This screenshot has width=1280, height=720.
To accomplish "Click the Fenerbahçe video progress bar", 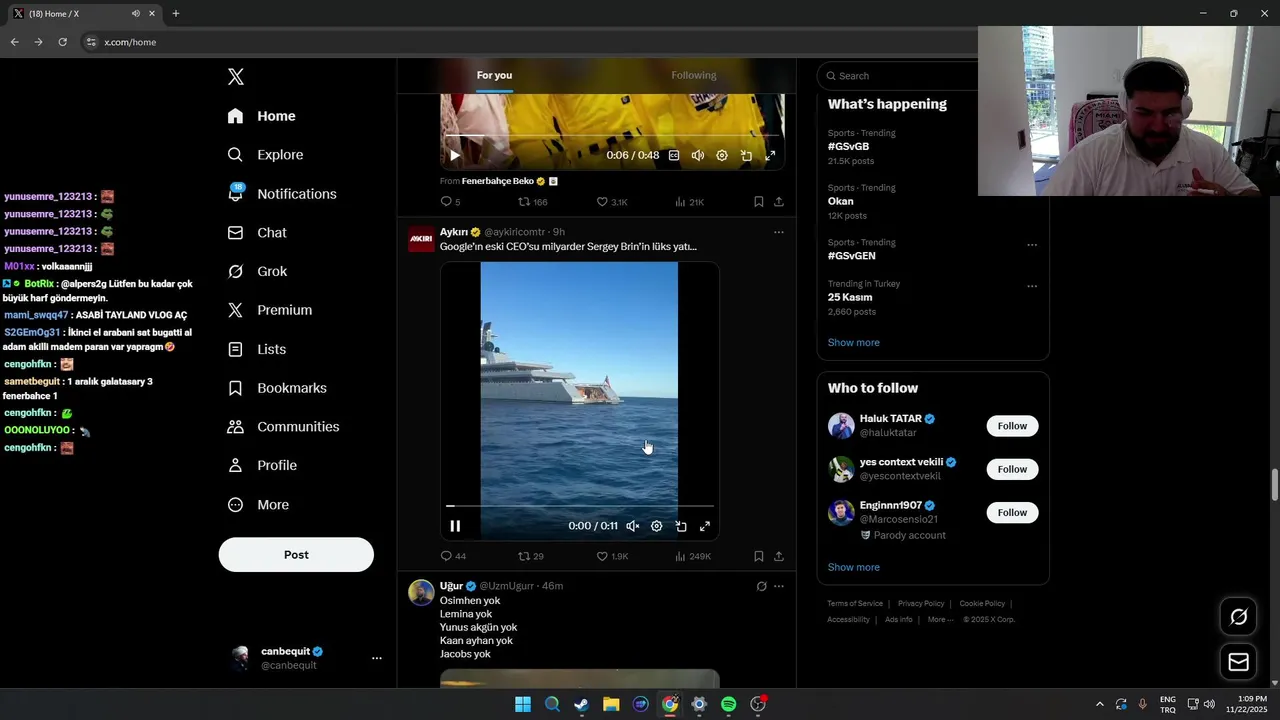I will pyautogui.click(x=612, y=136).
